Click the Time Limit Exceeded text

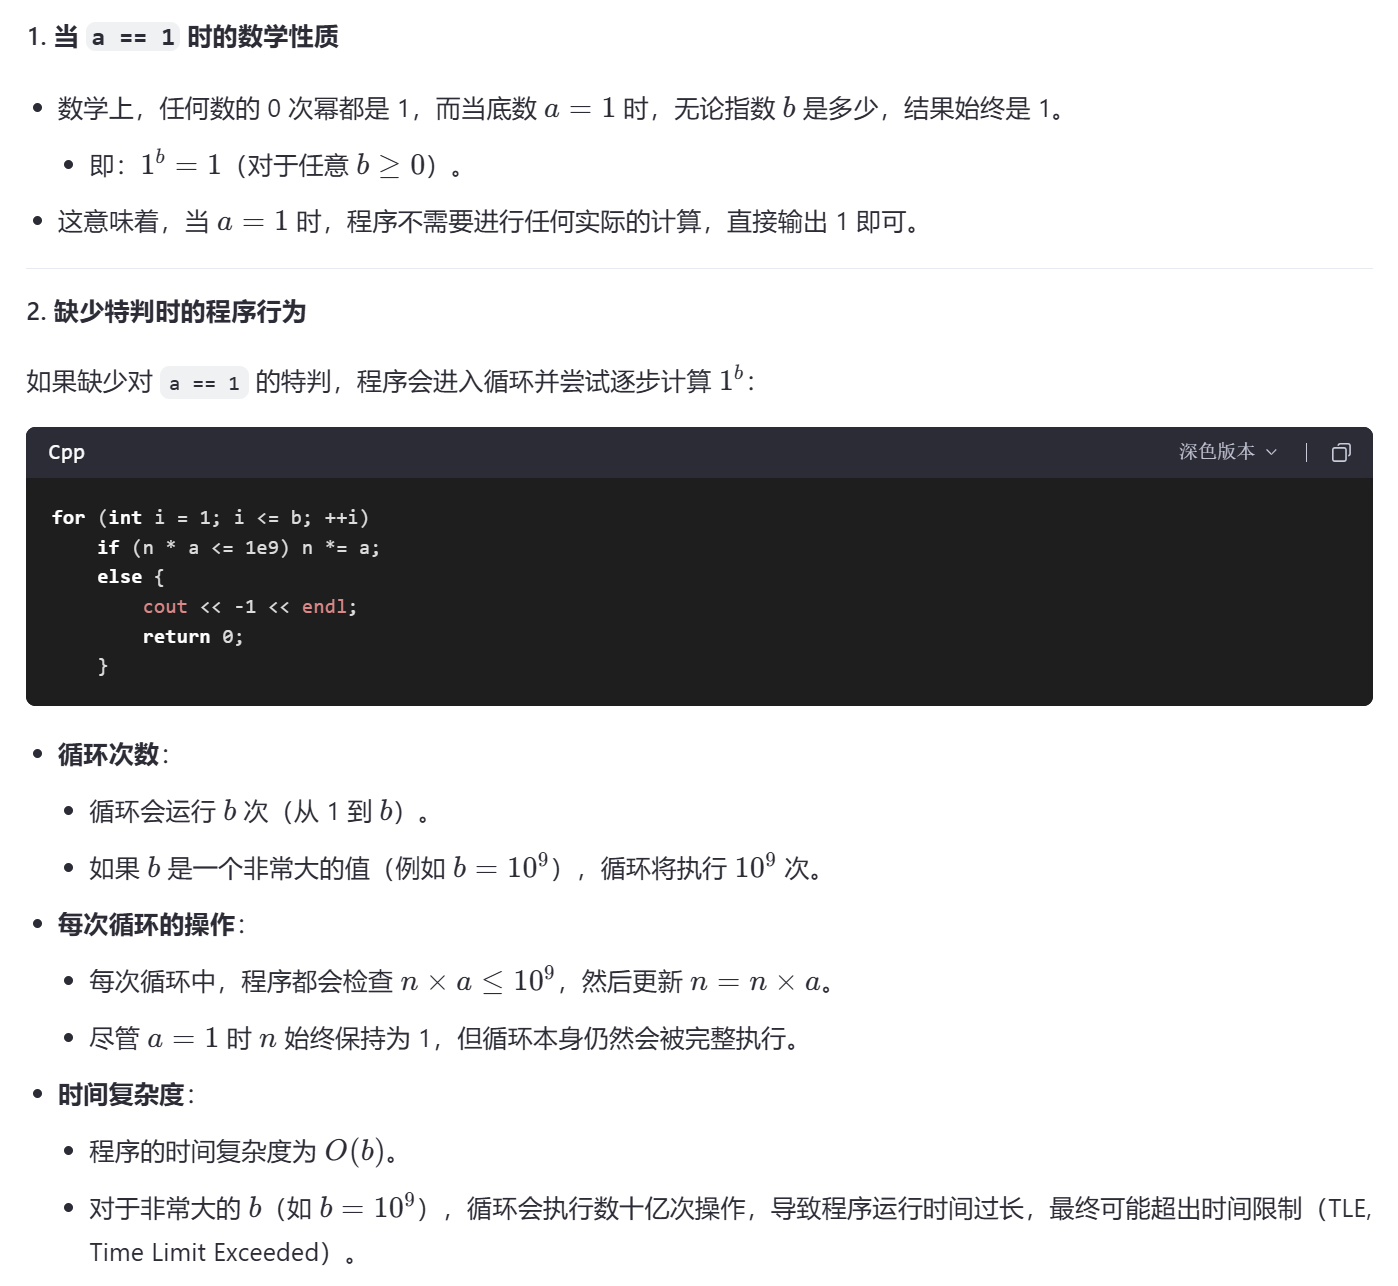click(x=209, y=1253)
